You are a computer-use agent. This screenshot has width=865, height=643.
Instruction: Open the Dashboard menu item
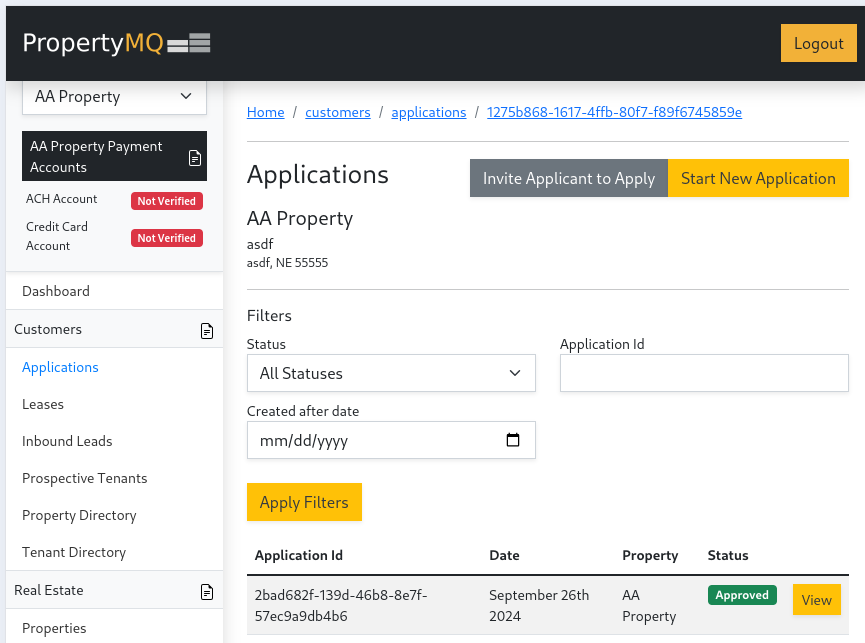[56, 291]
